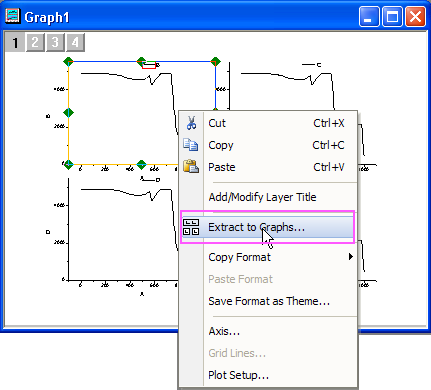Click the red legend box in layer 1
This screenshot has width=431, height=390.
tap(149, 66)
